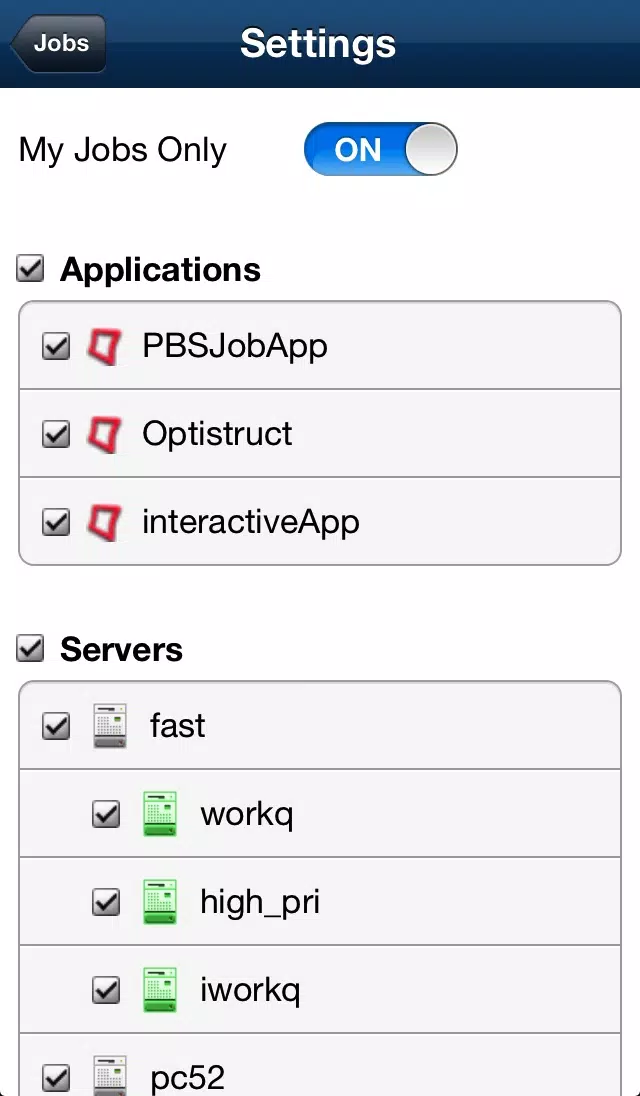Select the interactiveApp row label
Screen dimensions: 640x1096
tap(251, 522)
